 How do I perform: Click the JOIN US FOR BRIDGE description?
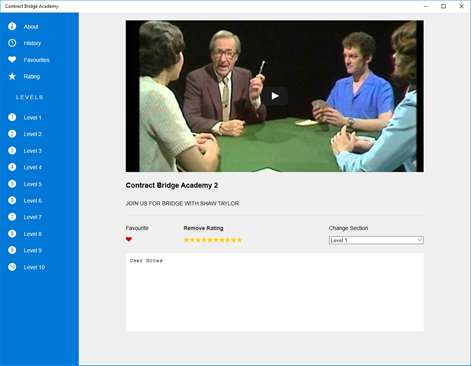coord(182,203)
